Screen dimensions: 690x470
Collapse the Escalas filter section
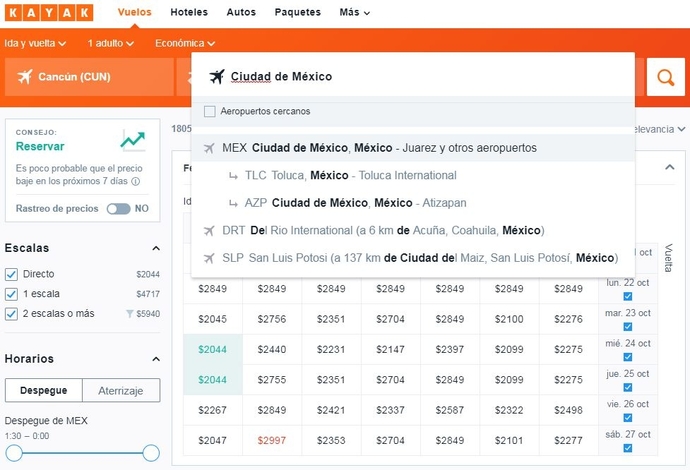(155, 248)
